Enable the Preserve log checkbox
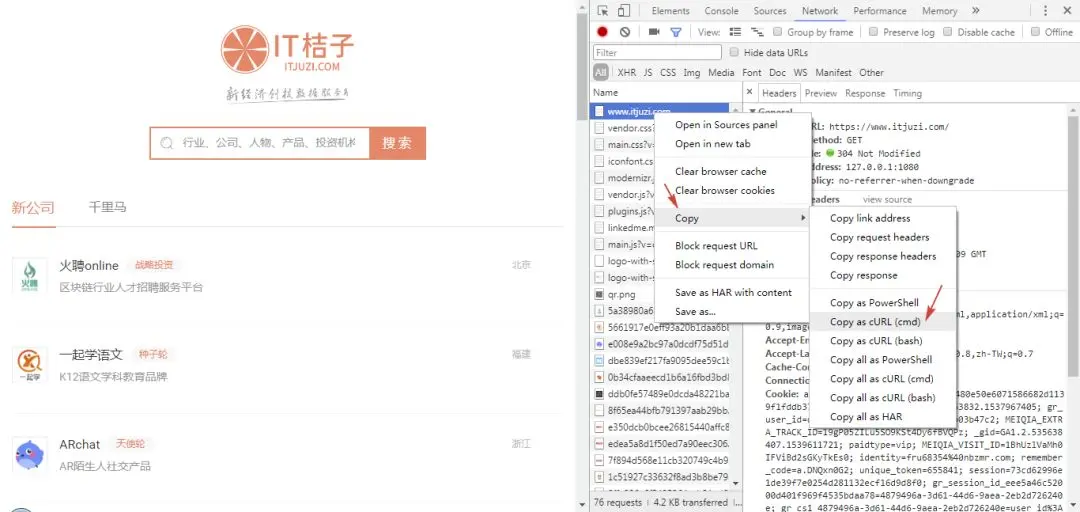Image resolution: width=1080 pixels, height=512 pixels. 873,32
